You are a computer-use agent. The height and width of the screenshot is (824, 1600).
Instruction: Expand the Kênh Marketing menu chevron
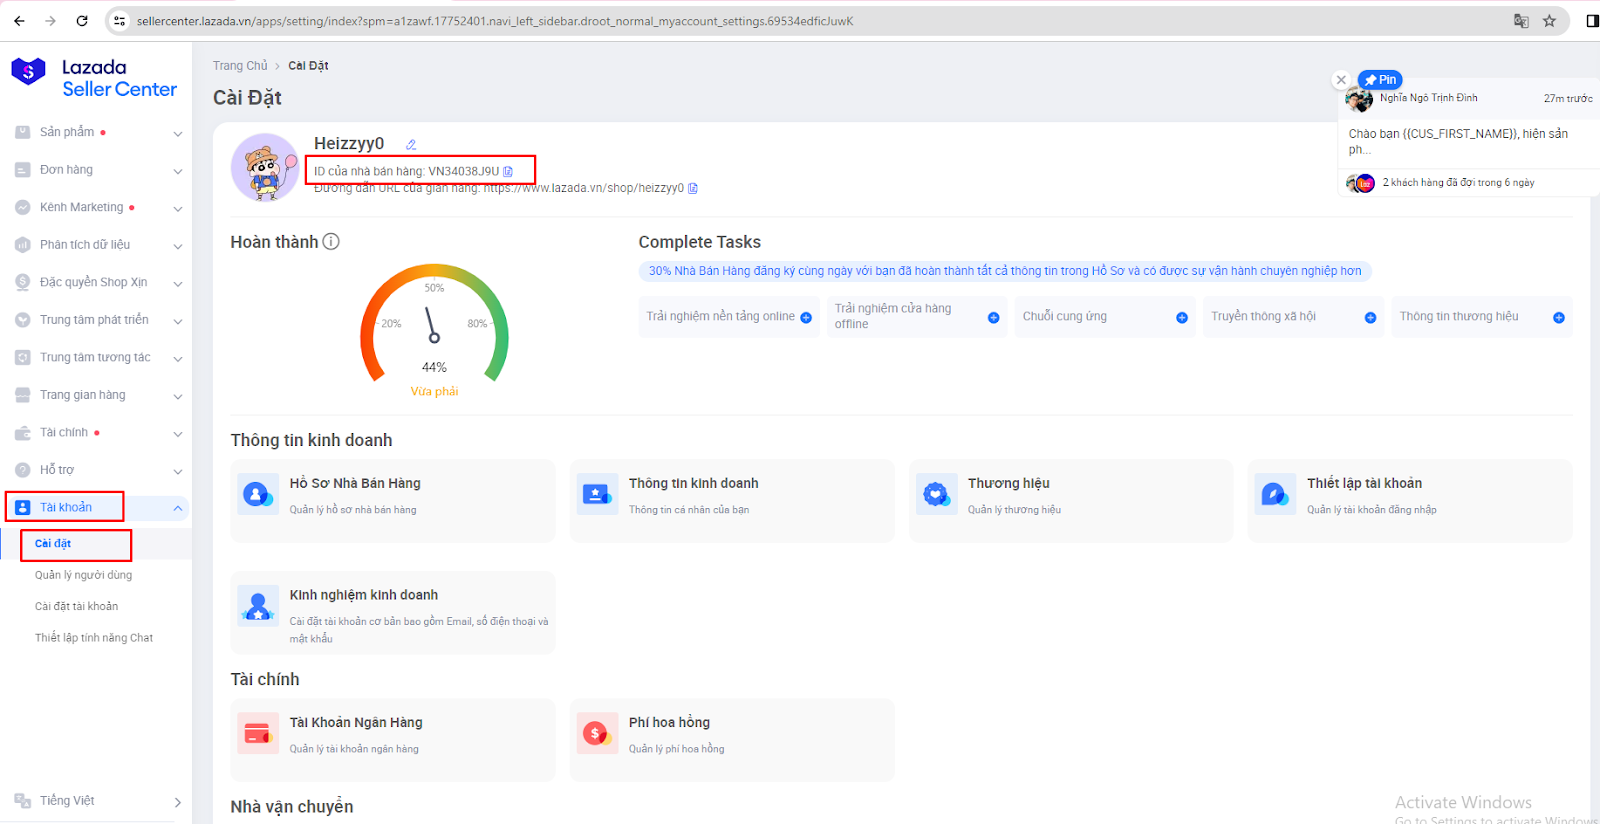178,208
